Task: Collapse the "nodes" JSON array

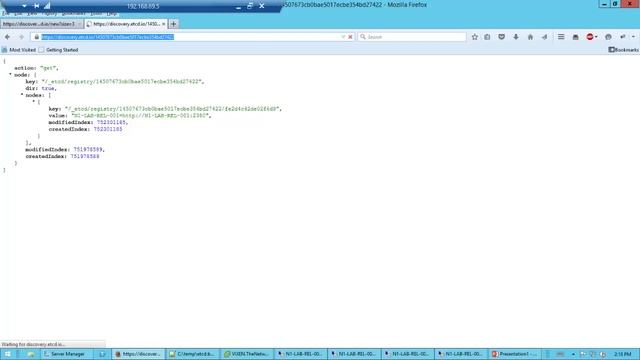Action: click(22, 95)
